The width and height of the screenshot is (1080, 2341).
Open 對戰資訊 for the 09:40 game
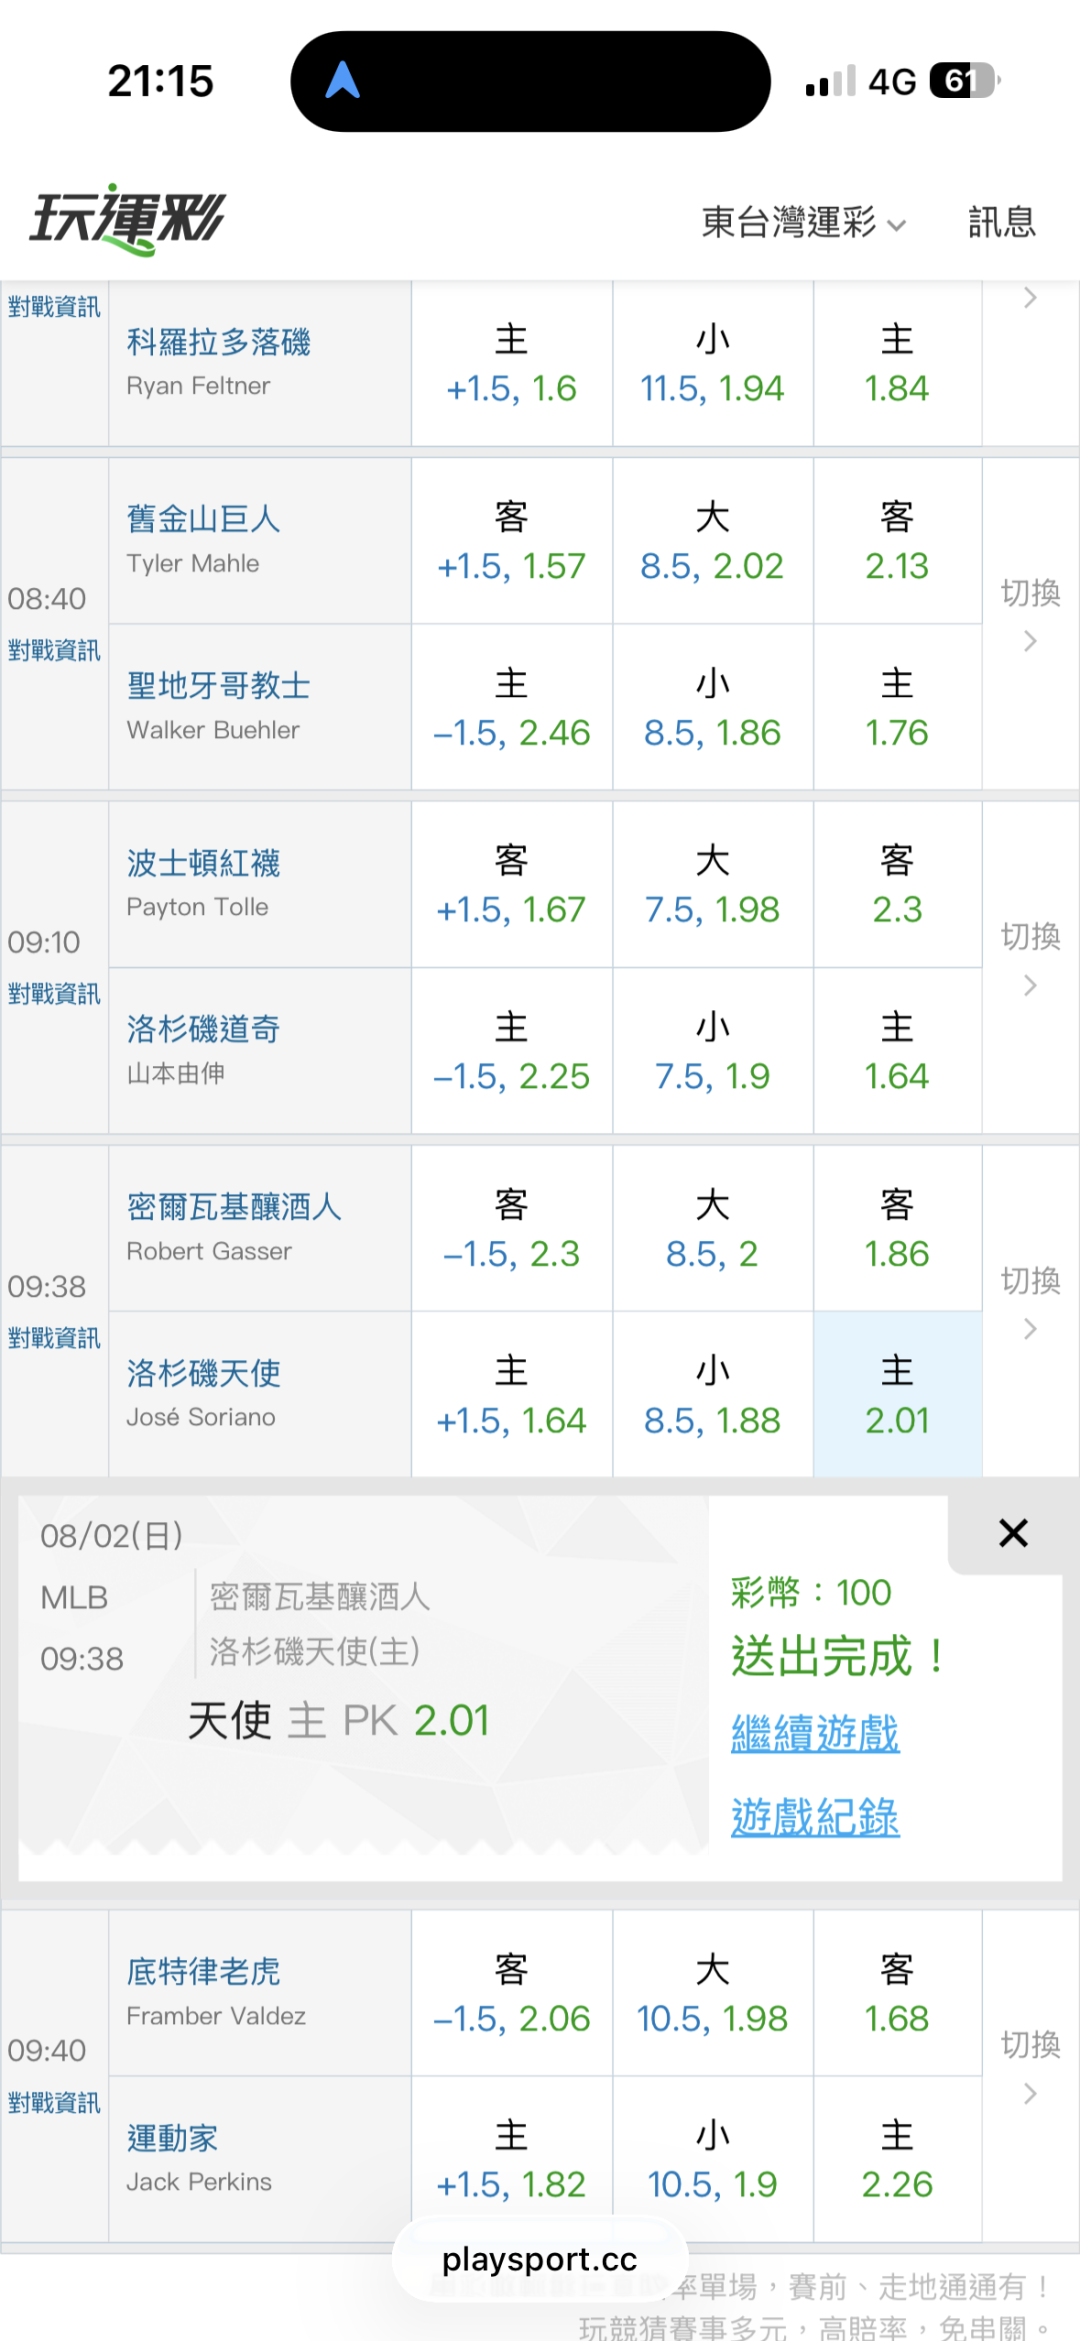pyautogui.click(x=54, y=2102)
